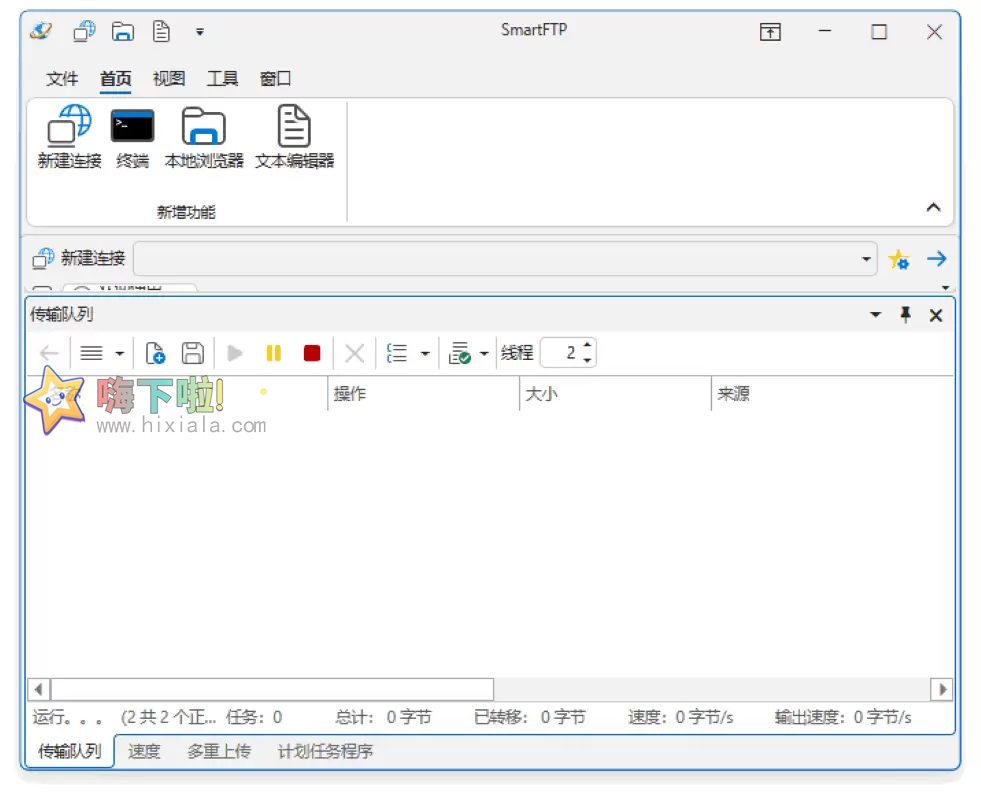Switch to the 视图 ribbon tab

tap(168, 78)
